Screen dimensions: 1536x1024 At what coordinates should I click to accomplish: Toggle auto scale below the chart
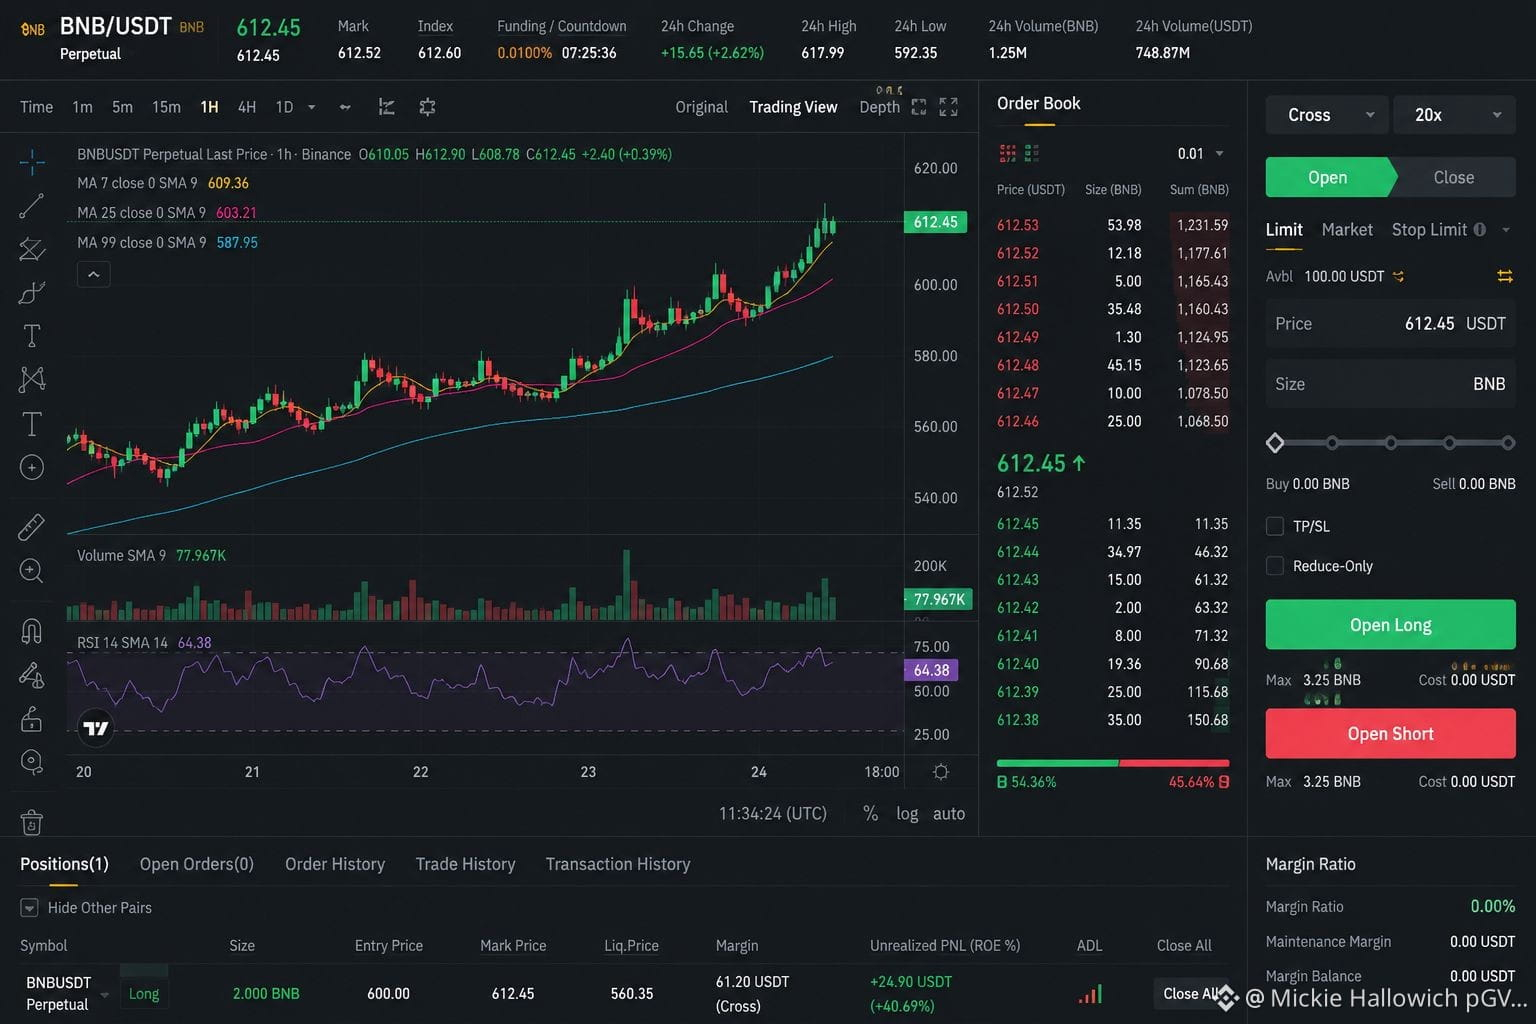(x=949, y=813)
